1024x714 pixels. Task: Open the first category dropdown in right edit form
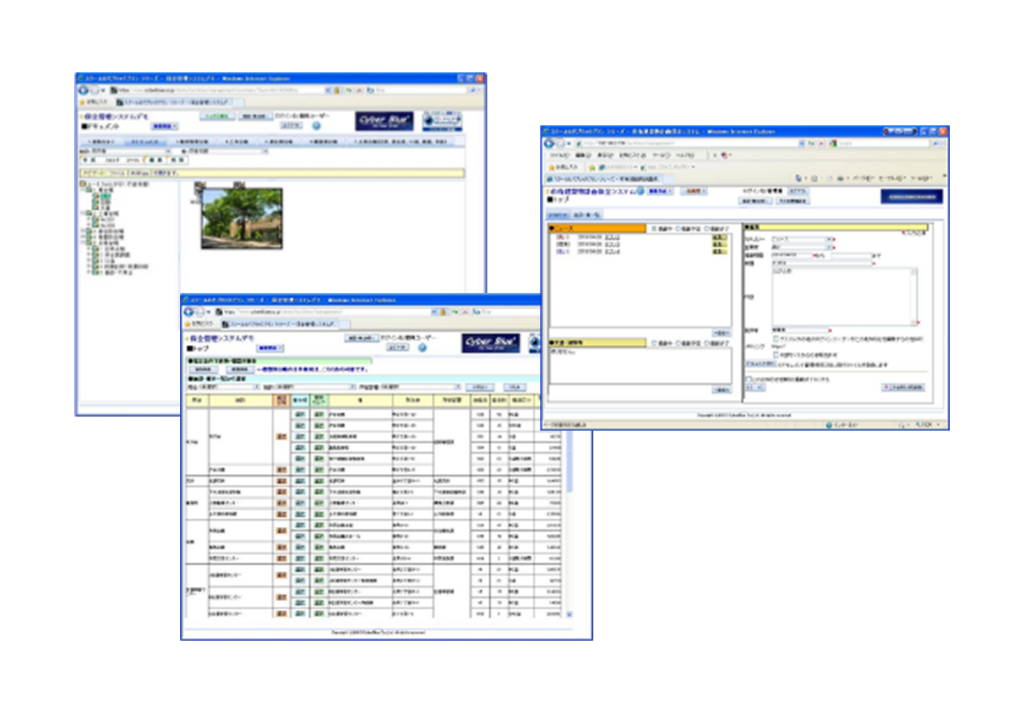[802, 240]
